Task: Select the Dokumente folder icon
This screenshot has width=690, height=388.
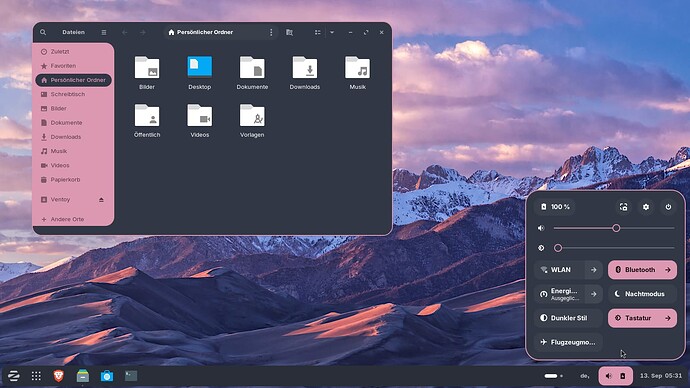Action: pyautogui.click(x=252, y=68)
